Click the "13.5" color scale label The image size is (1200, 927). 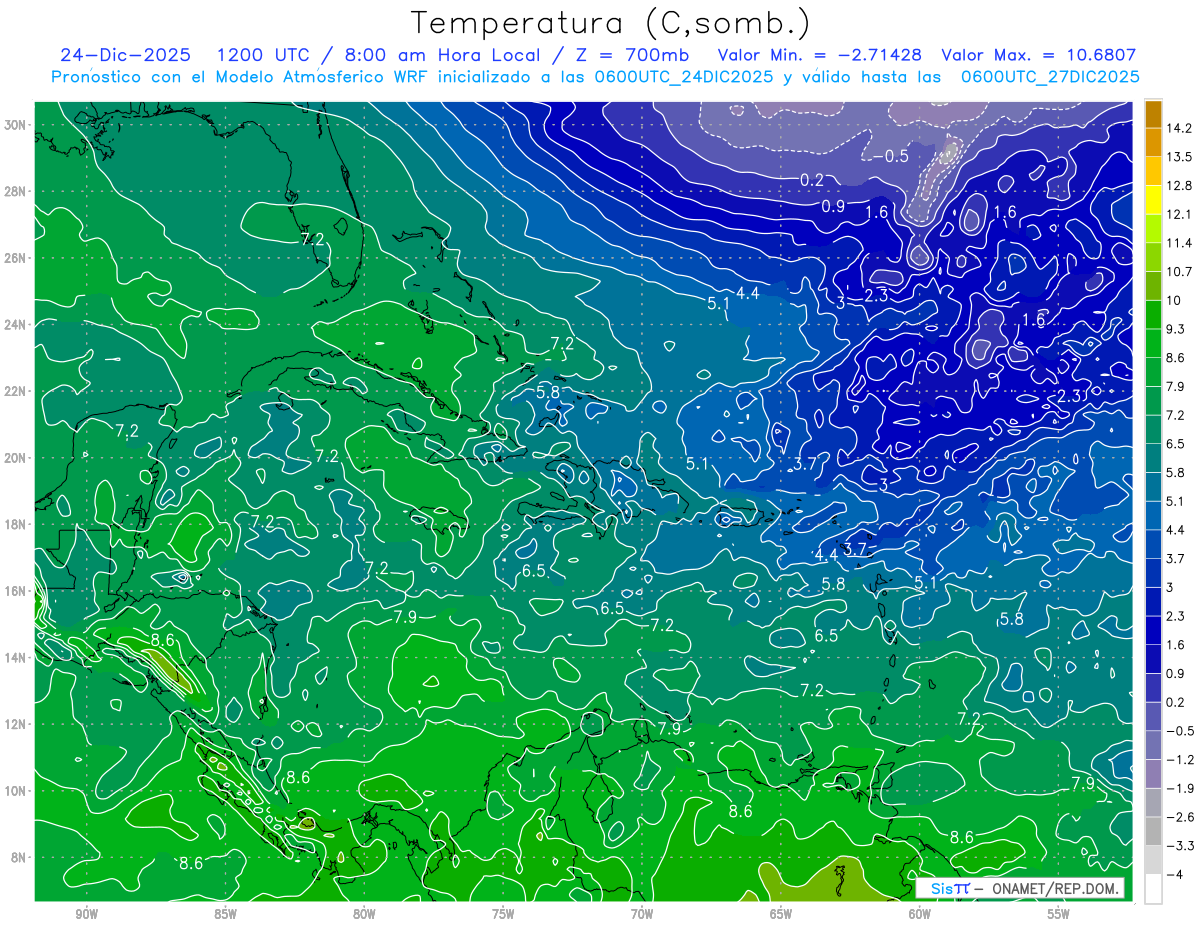tap(1180, 157)
